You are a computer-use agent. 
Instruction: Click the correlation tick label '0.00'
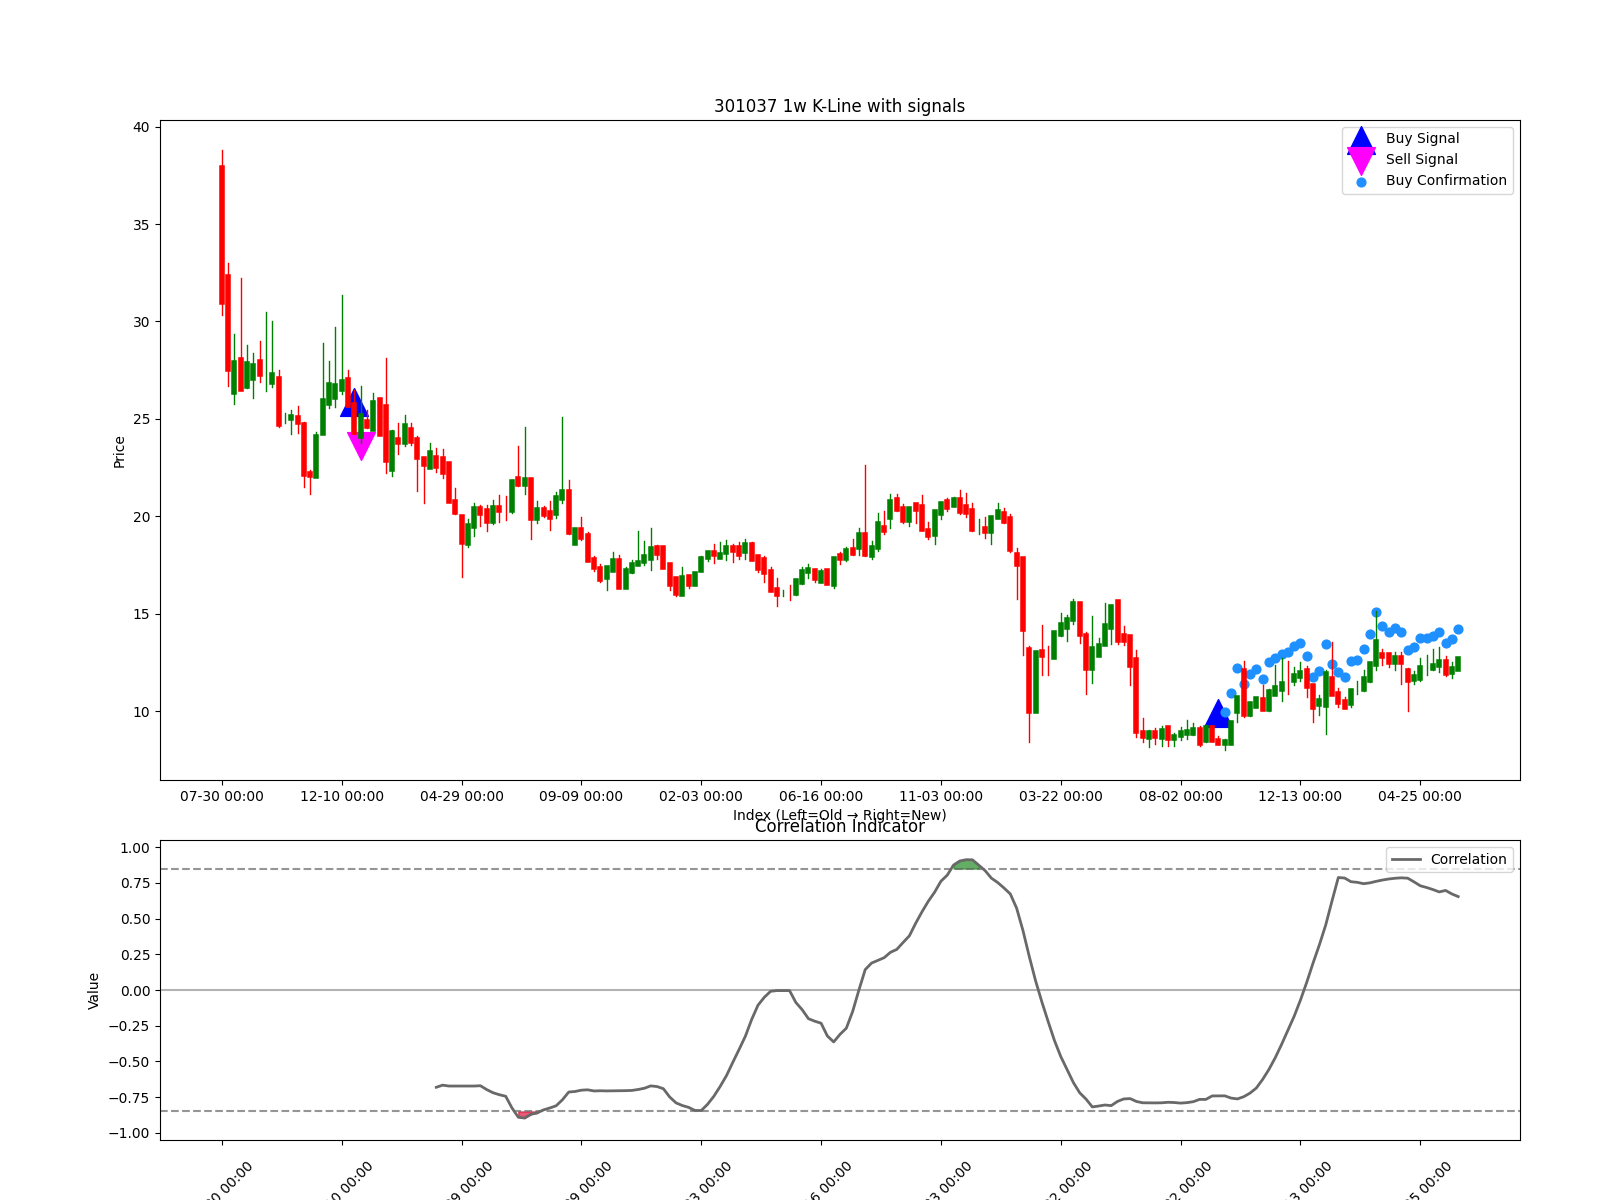click(134, 991)
